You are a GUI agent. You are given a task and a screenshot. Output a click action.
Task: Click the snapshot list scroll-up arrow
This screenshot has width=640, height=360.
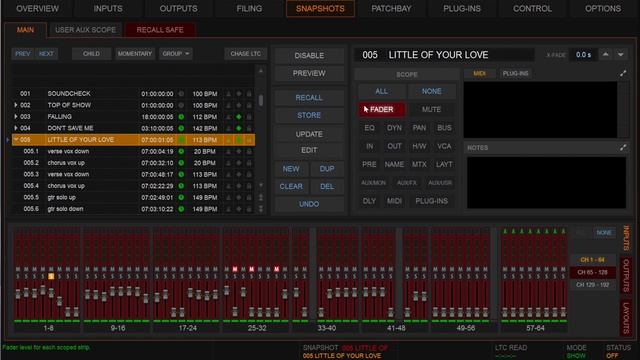[261, 71]
